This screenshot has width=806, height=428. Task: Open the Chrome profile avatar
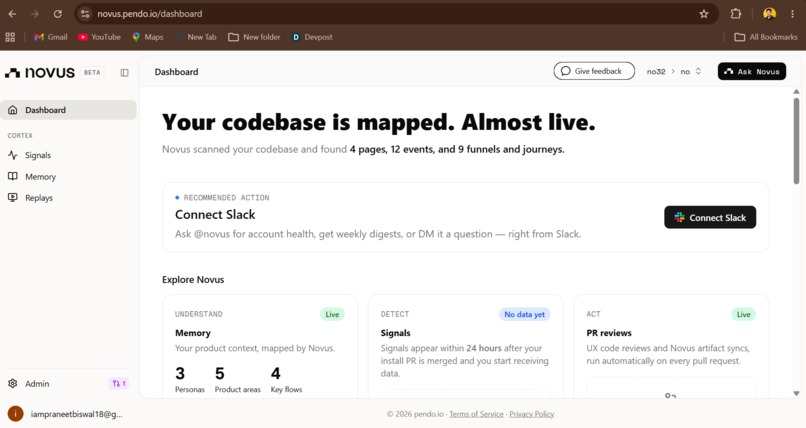coord(769,14)
